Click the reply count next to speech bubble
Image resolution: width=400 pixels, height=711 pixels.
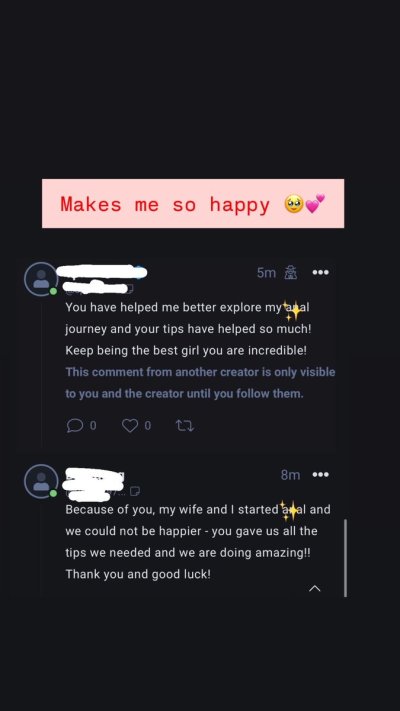point(93,425)
